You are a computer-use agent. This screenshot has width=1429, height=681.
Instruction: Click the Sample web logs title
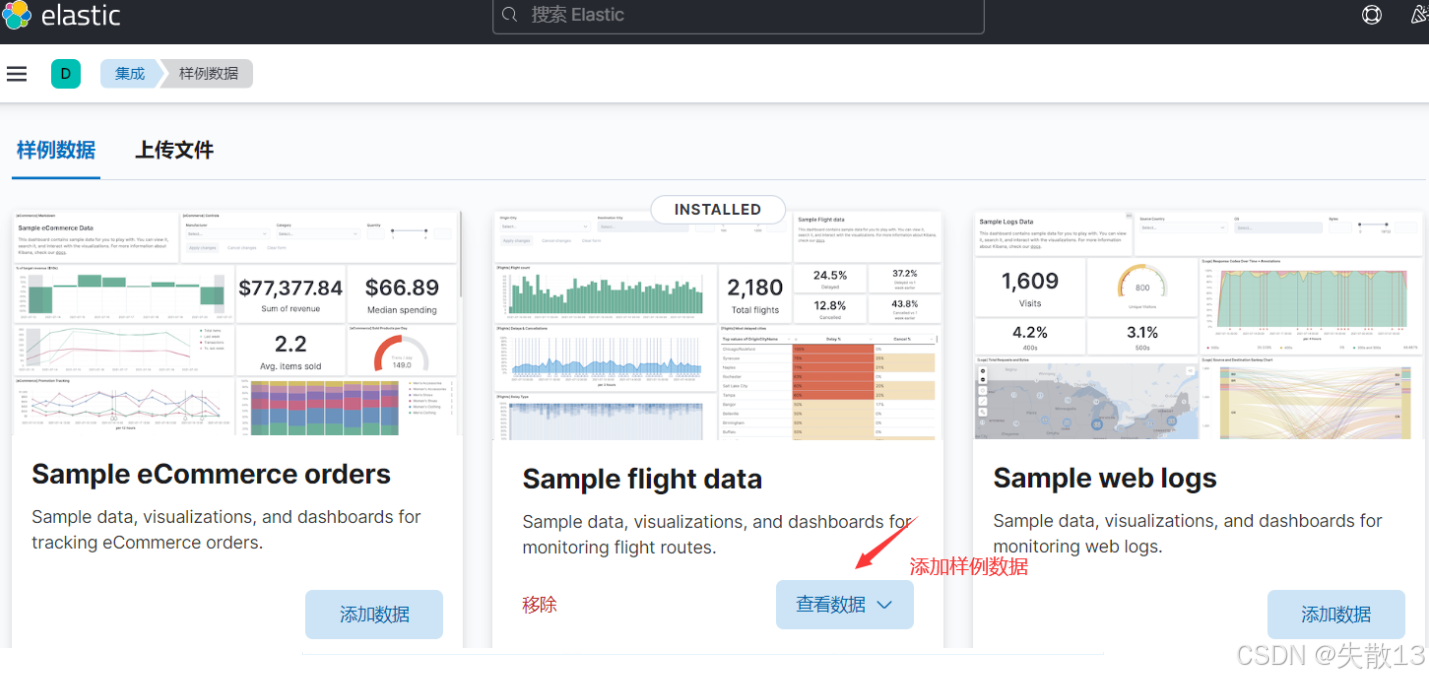pos(1105,478)
